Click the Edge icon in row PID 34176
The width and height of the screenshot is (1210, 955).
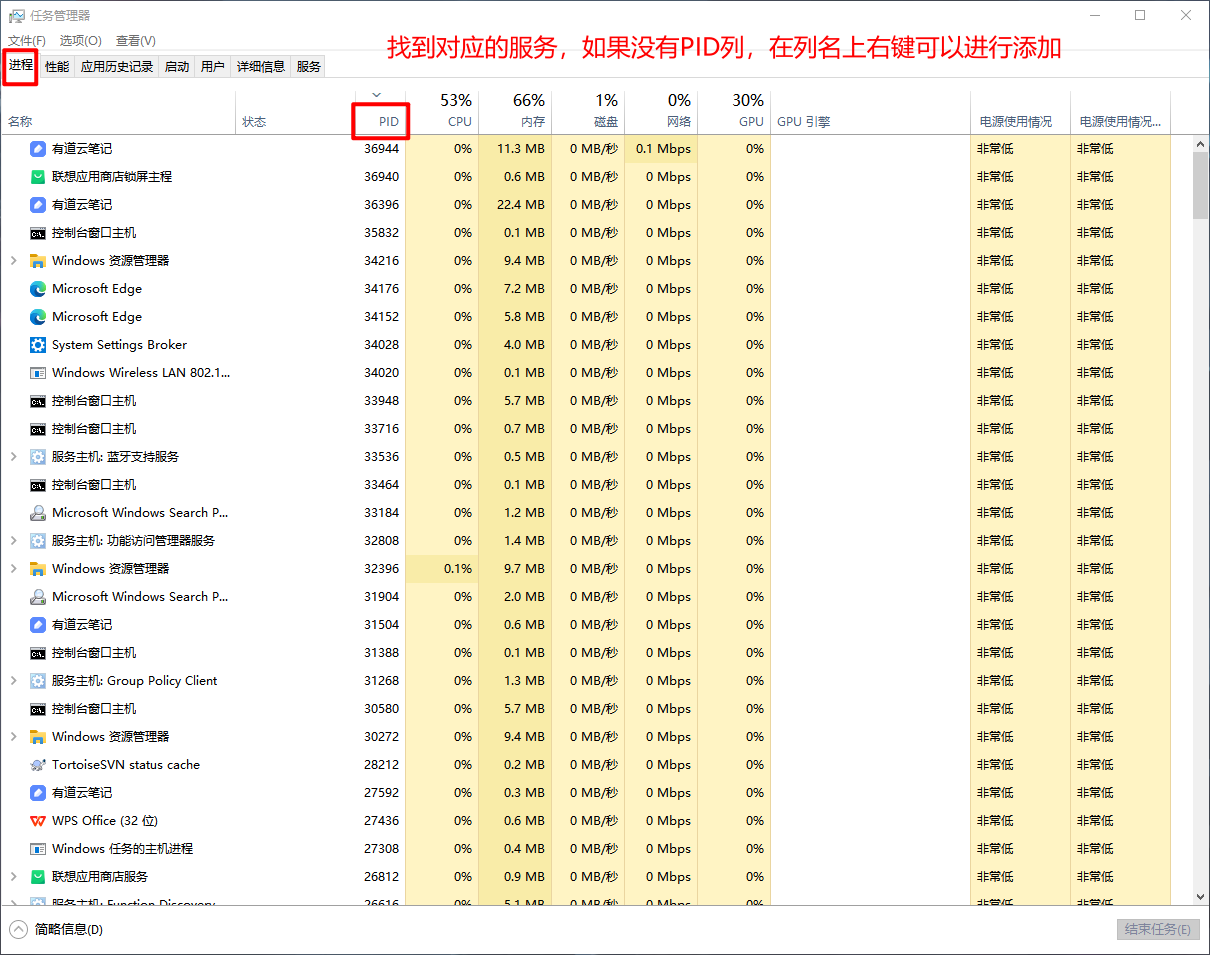pos(38,288)
